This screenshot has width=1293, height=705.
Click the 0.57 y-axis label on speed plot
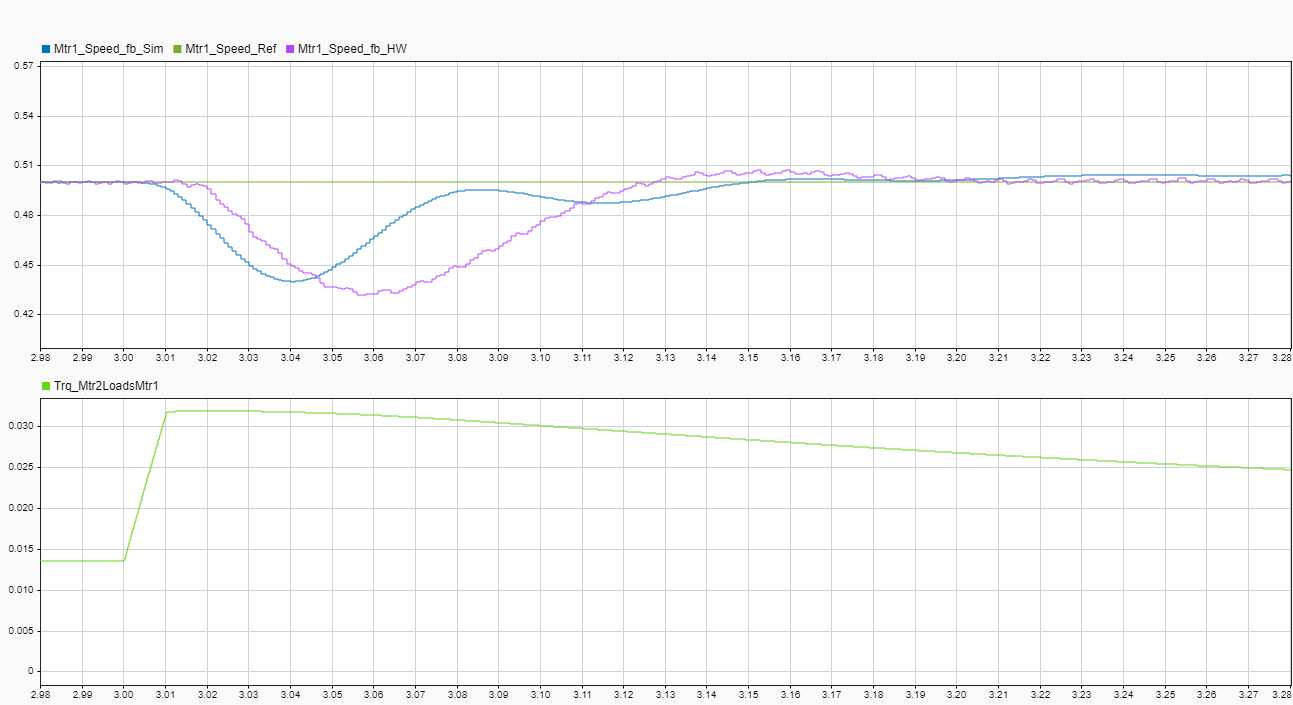(23, 66)
